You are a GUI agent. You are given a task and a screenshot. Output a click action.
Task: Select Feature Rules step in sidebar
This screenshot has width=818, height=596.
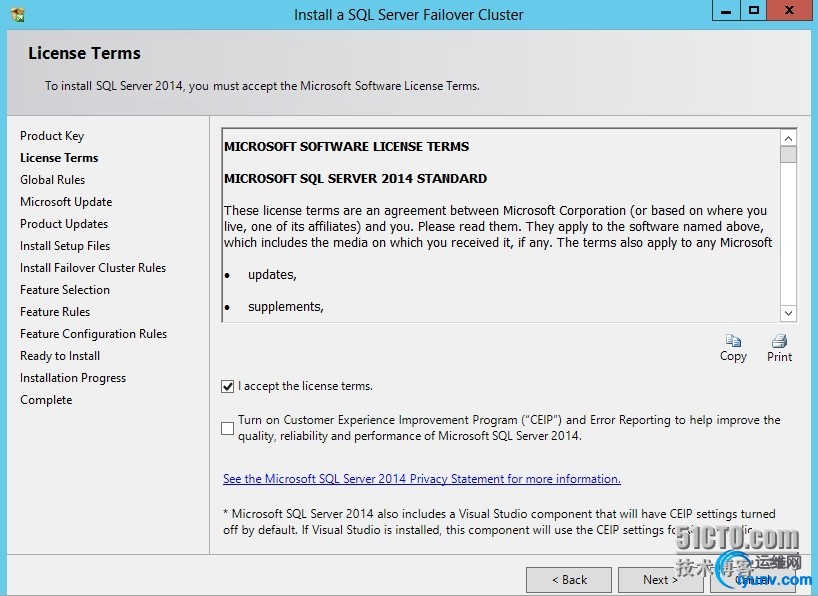[55, 312]
